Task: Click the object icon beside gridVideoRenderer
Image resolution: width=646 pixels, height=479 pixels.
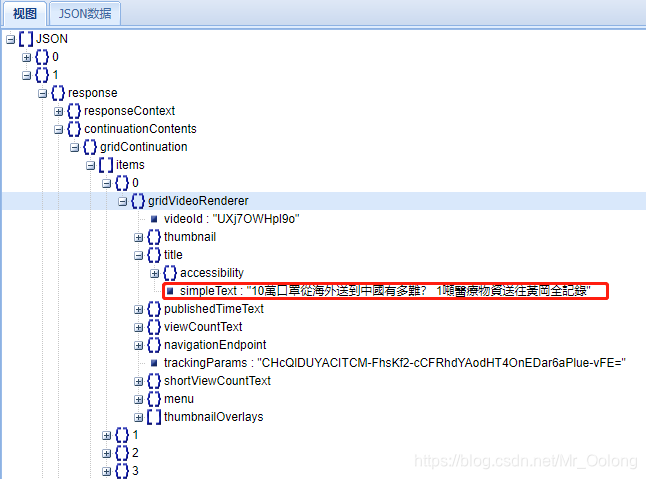Action: 138,201
